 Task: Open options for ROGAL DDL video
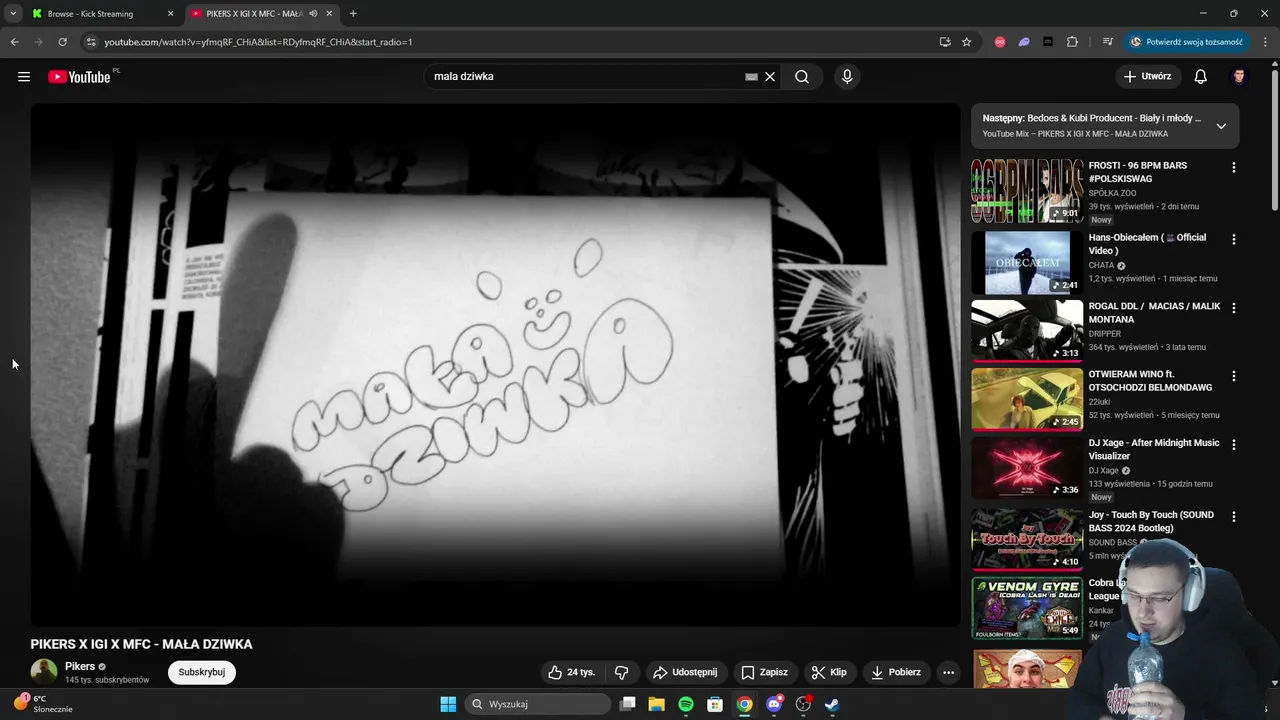[x=1233, y=308]
